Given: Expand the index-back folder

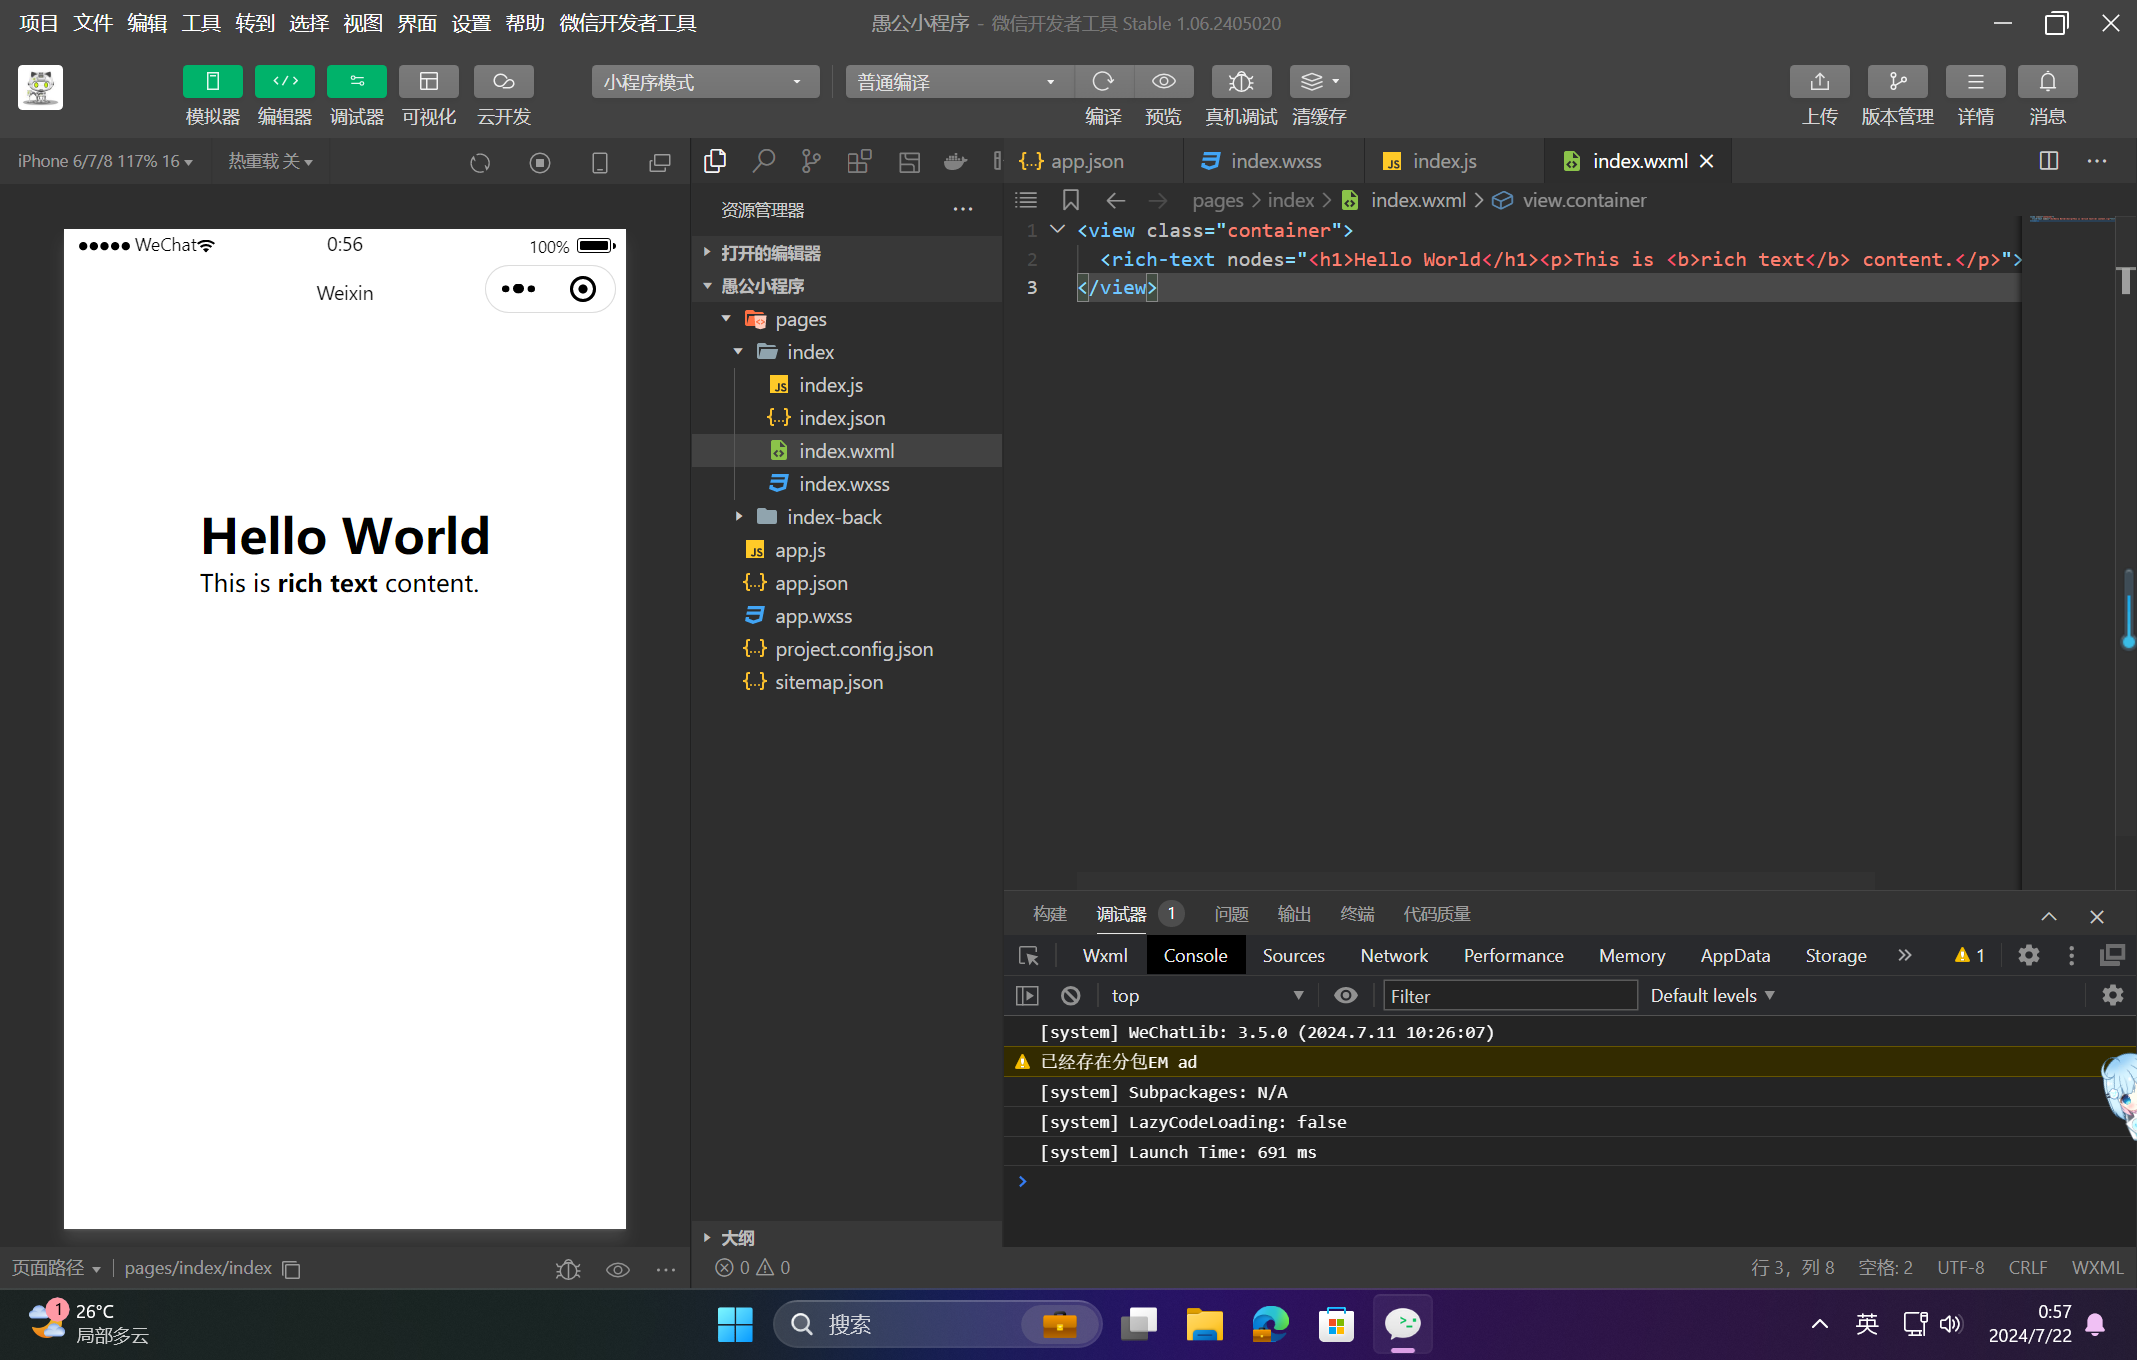Looking at the screenshot, I should tap(833, 517).
